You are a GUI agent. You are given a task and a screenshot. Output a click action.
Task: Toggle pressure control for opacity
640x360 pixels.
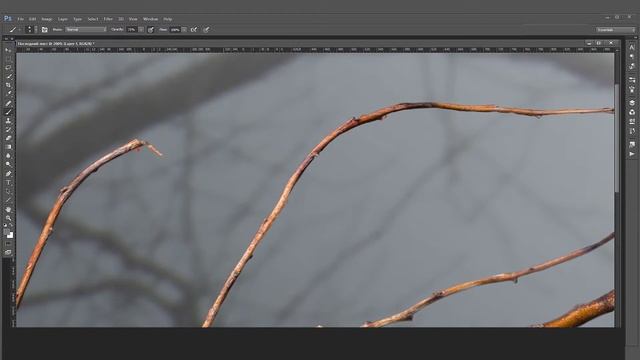pyautogui.click(x=151, y=29)
